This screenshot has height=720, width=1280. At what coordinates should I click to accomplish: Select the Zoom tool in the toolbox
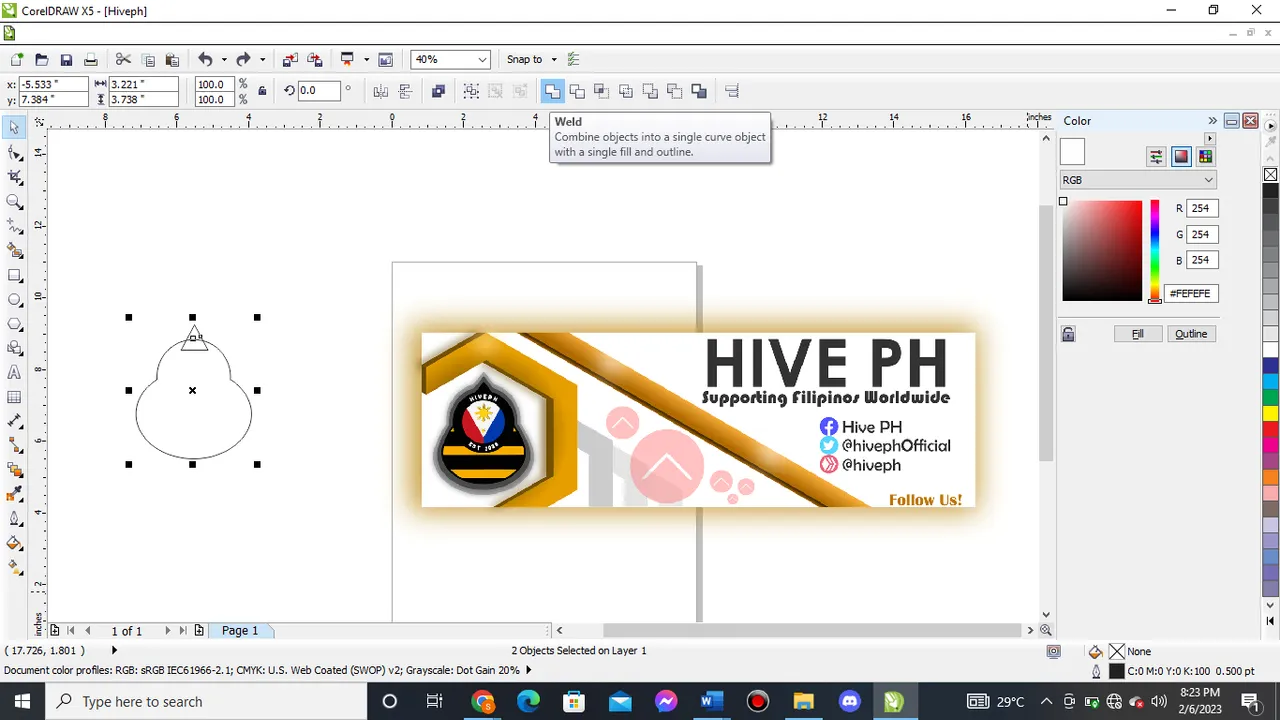[x=14, y=201]
